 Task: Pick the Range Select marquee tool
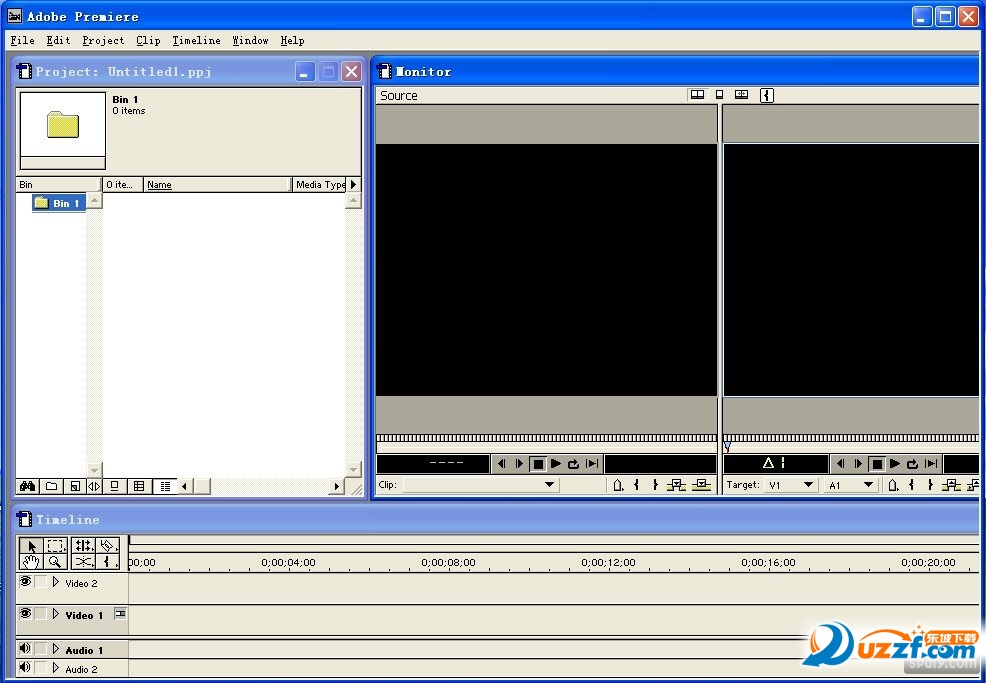(56, 546)
